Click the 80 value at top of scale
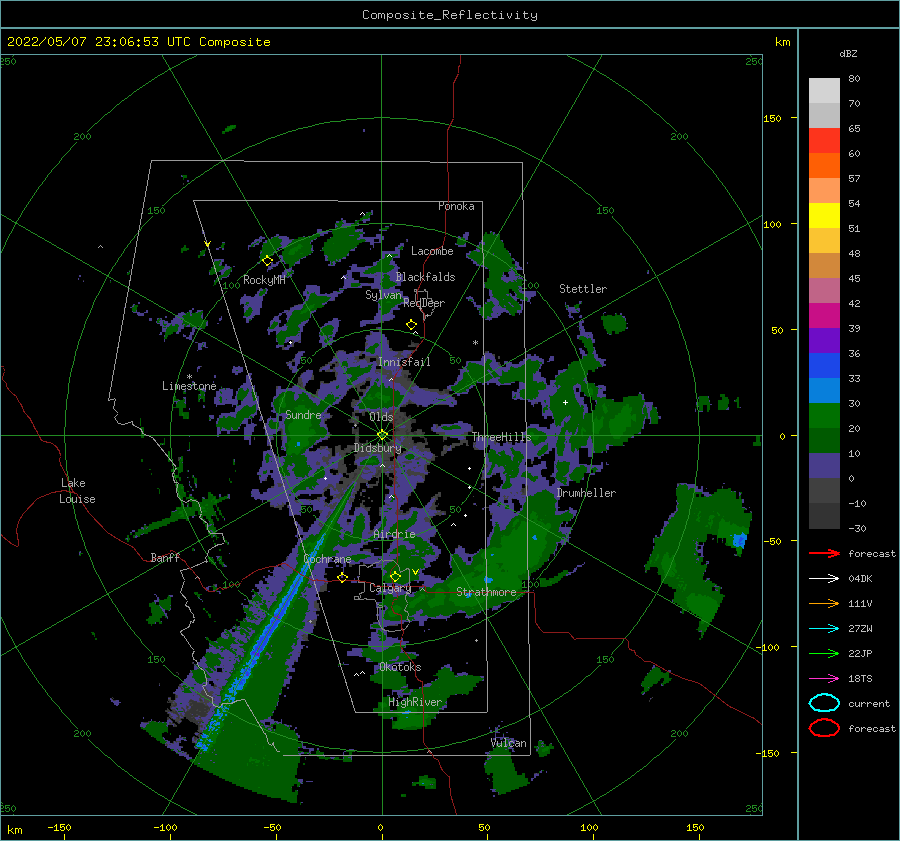The height and width of the screenshot is (841, 900). [x=854, y=79]
